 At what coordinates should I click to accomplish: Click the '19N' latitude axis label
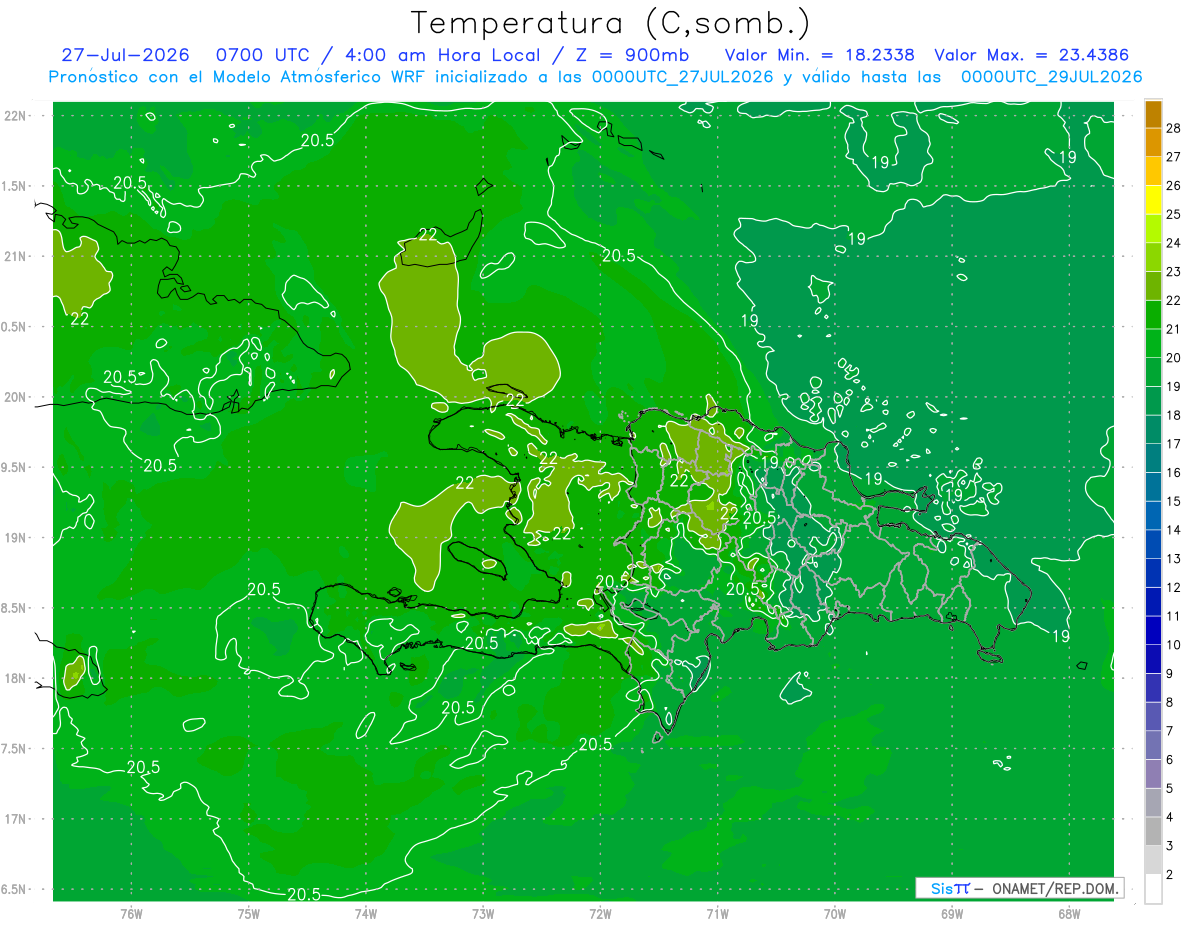15,538
